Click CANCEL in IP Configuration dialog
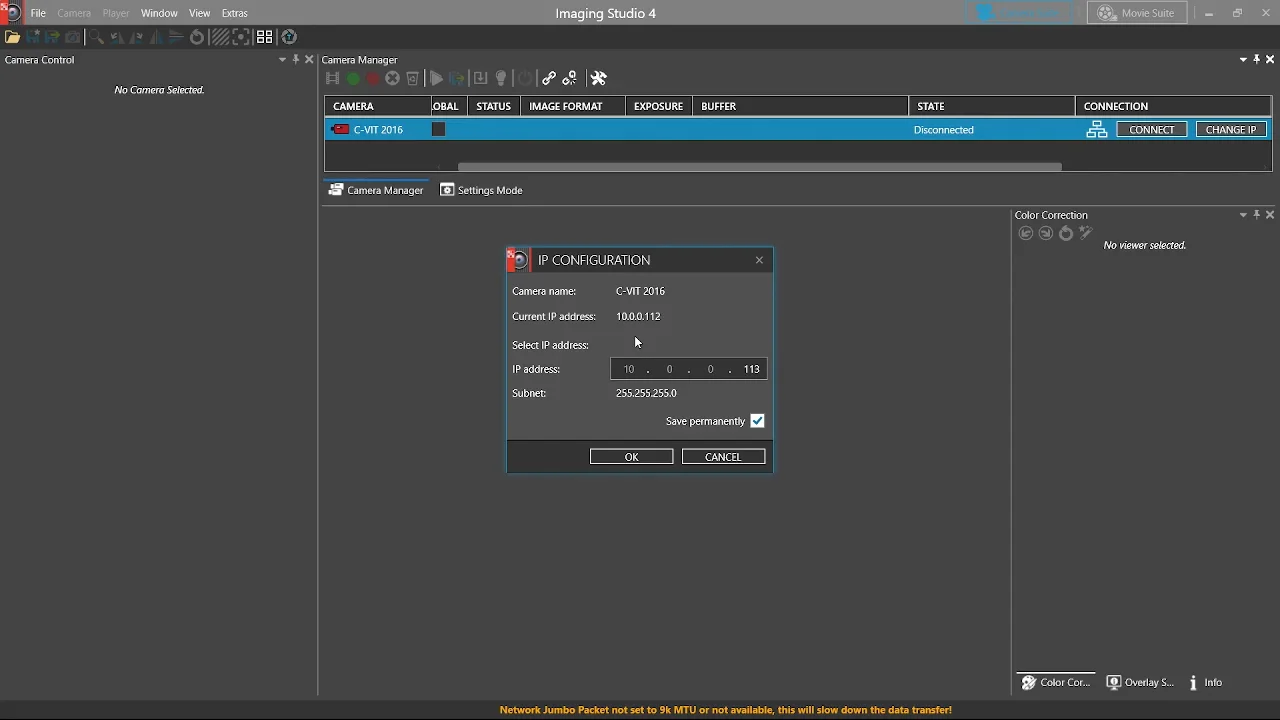Screen dimensions: 1280x720 (x=723, y=456)
